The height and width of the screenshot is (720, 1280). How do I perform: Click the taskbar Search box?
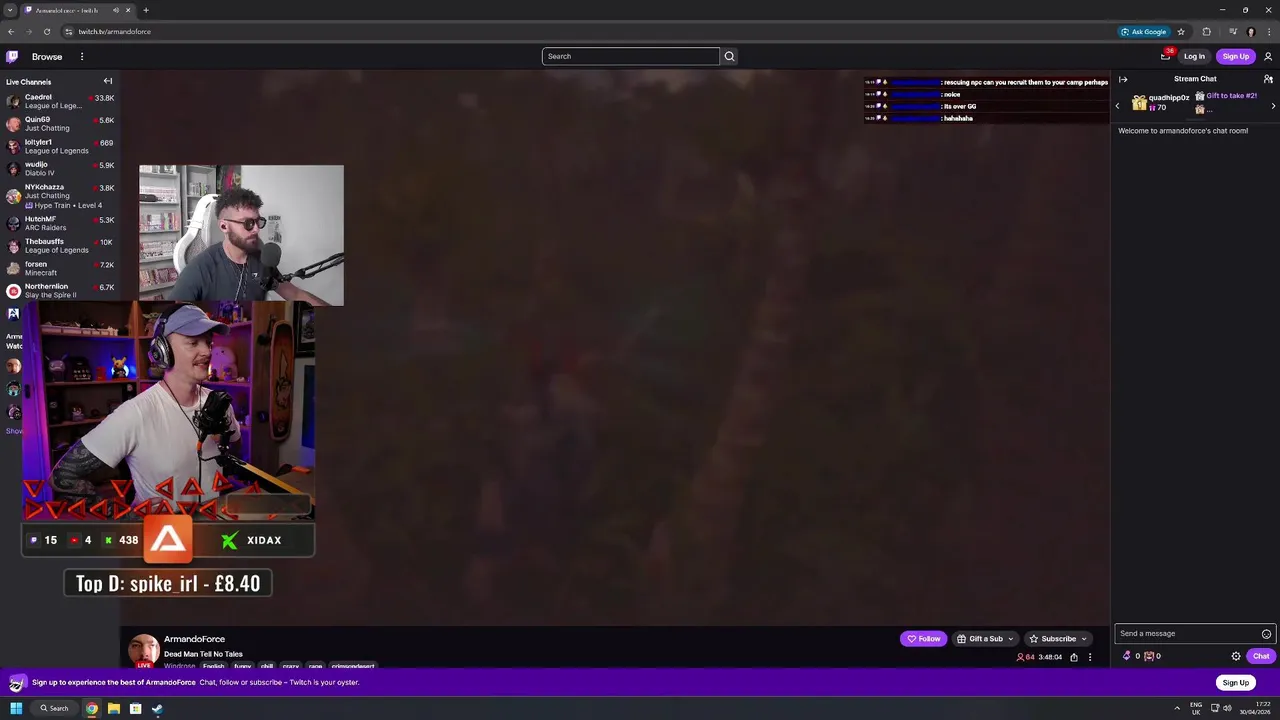55,708
